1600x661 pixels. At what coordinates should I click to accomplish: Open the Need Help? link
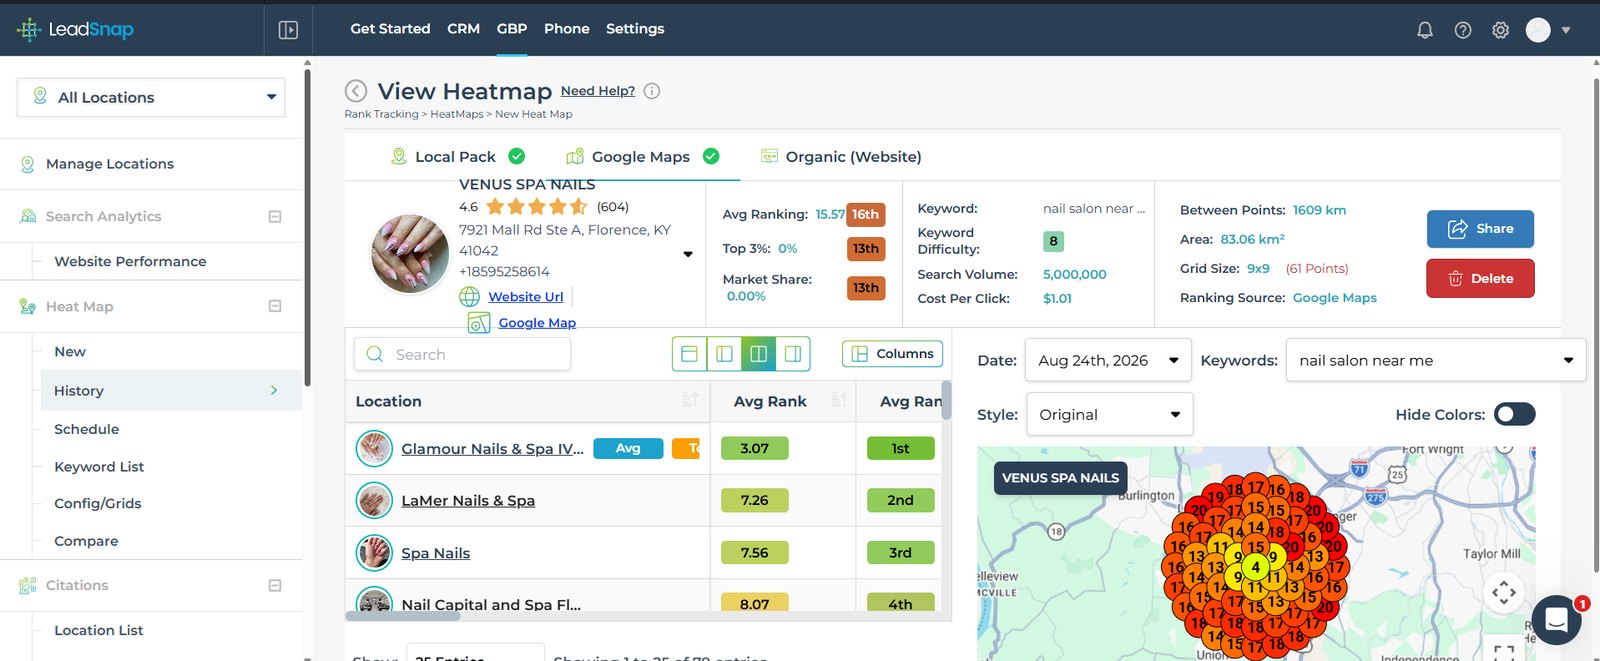[x=598, y=91]
